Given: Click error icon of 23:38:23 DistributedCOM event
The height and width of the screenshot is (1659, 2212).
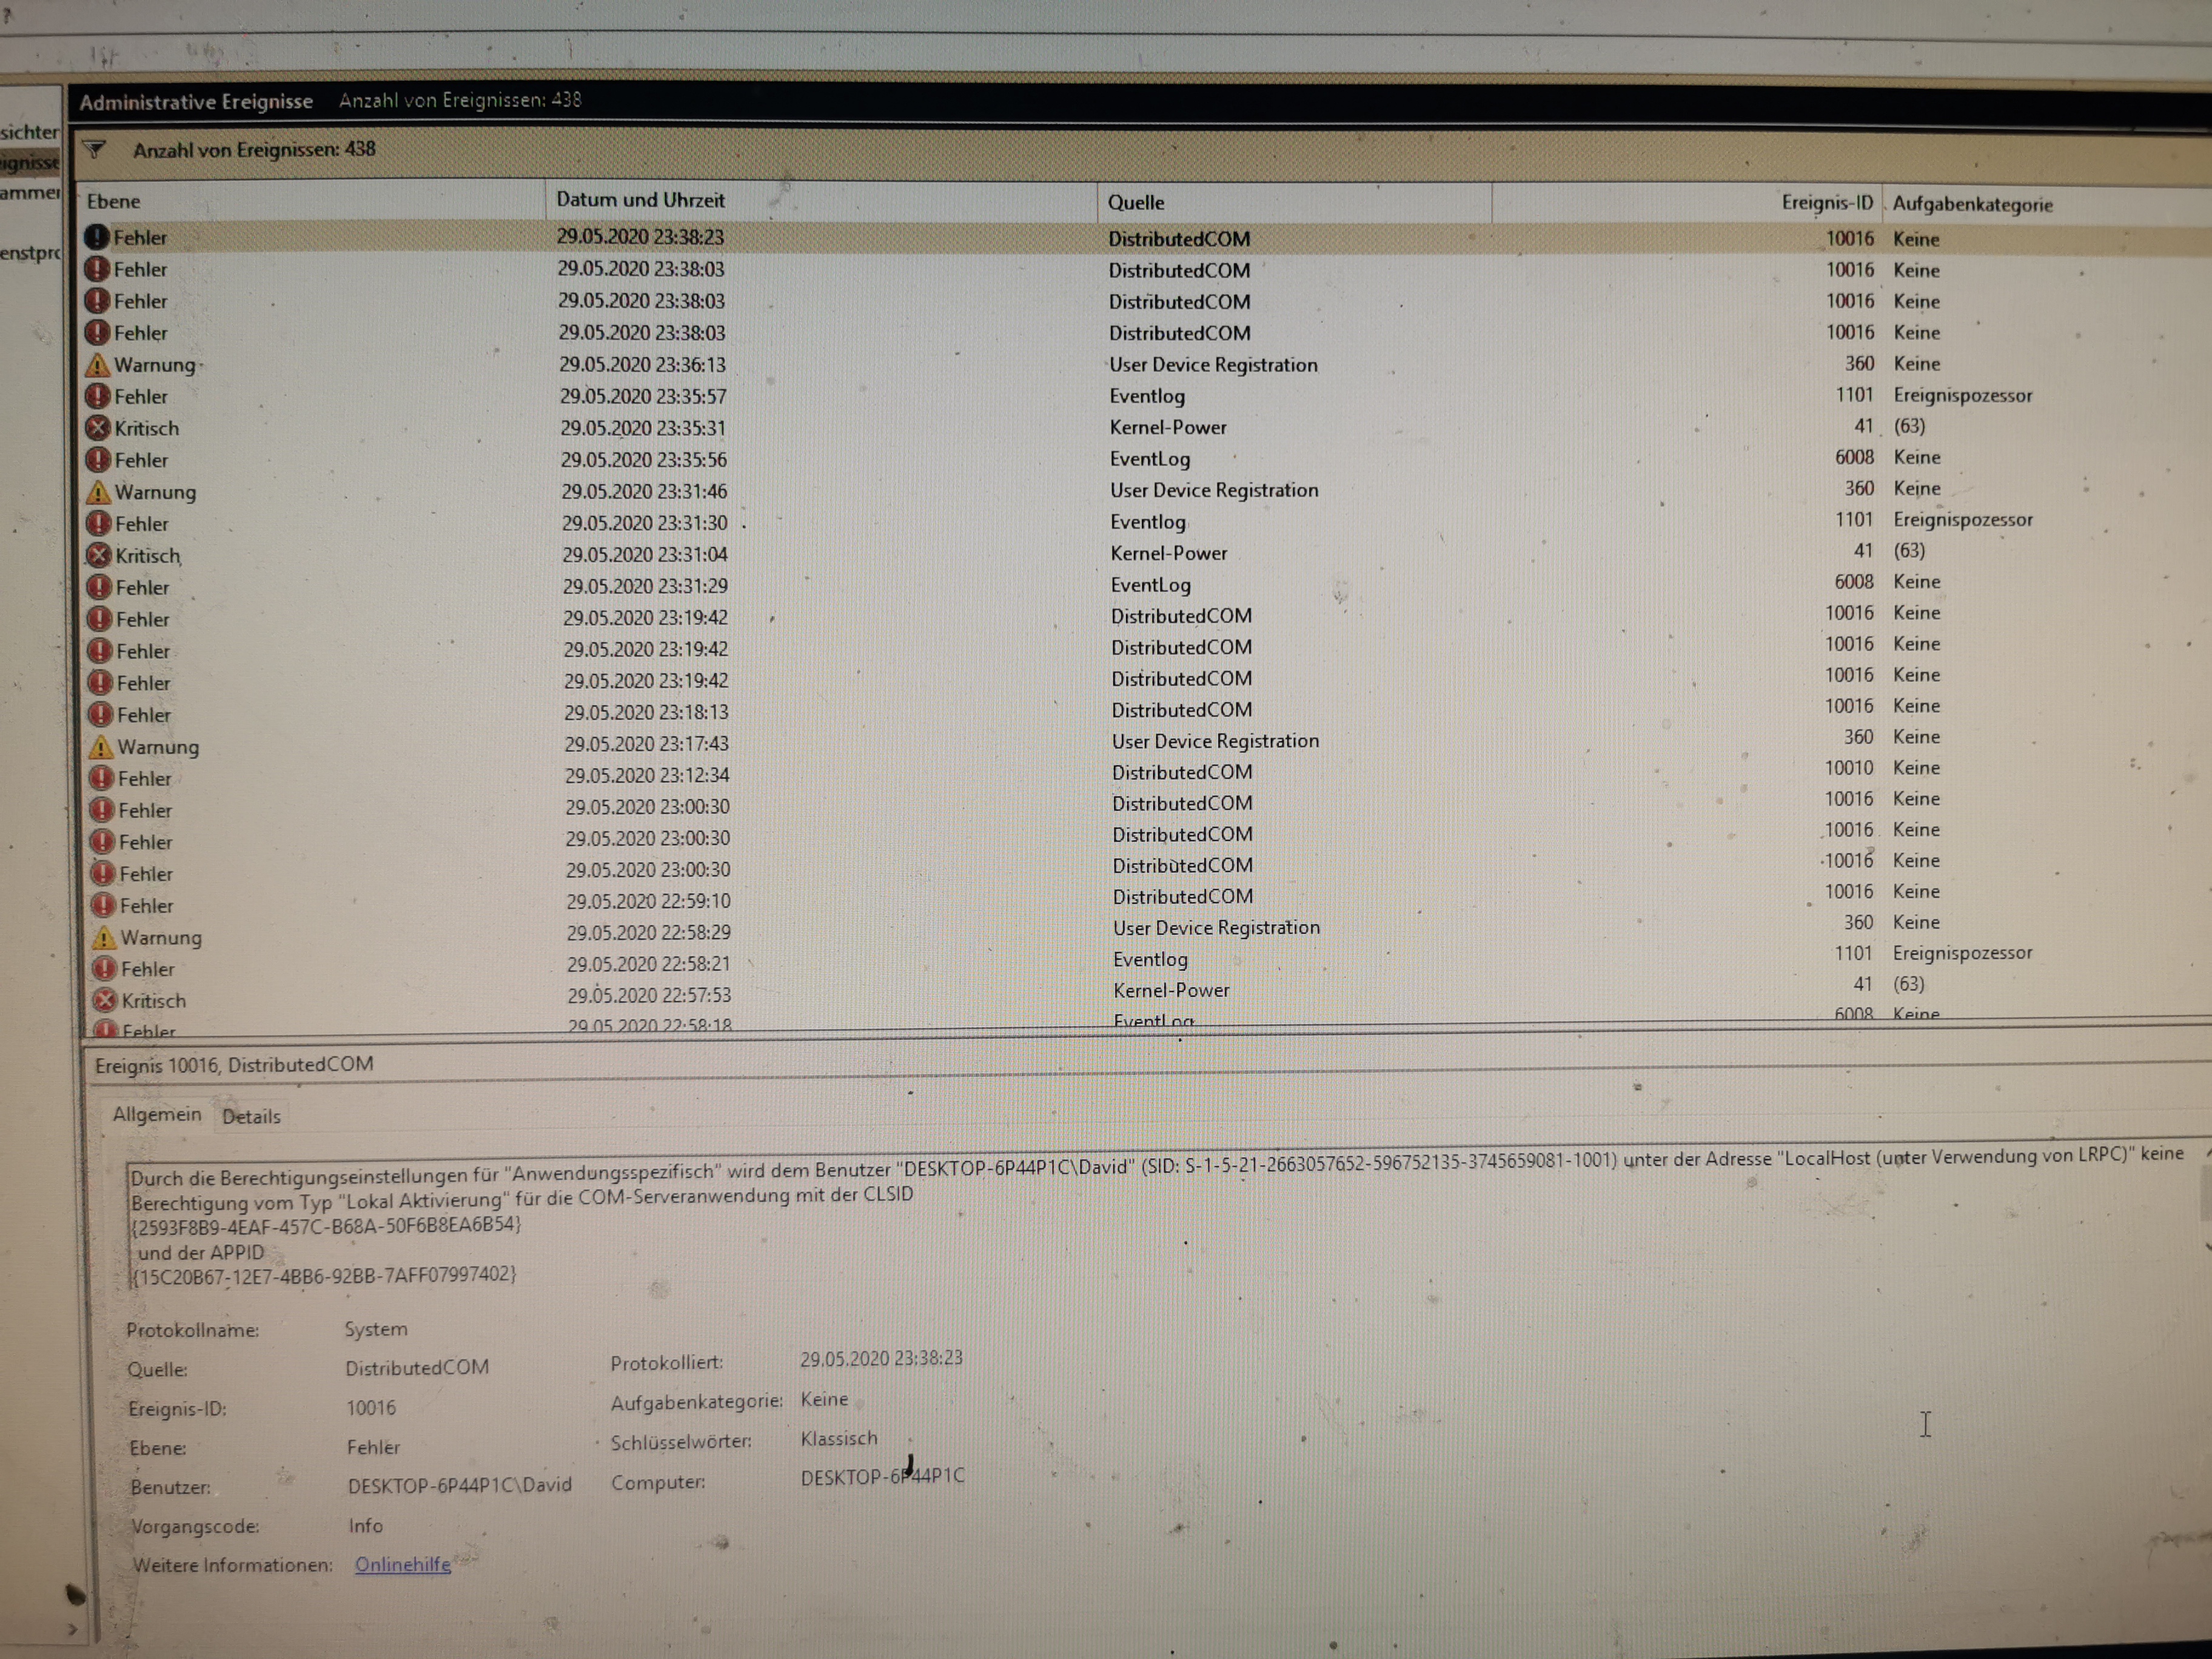Looking at the screenshot, I should [96, 237].
